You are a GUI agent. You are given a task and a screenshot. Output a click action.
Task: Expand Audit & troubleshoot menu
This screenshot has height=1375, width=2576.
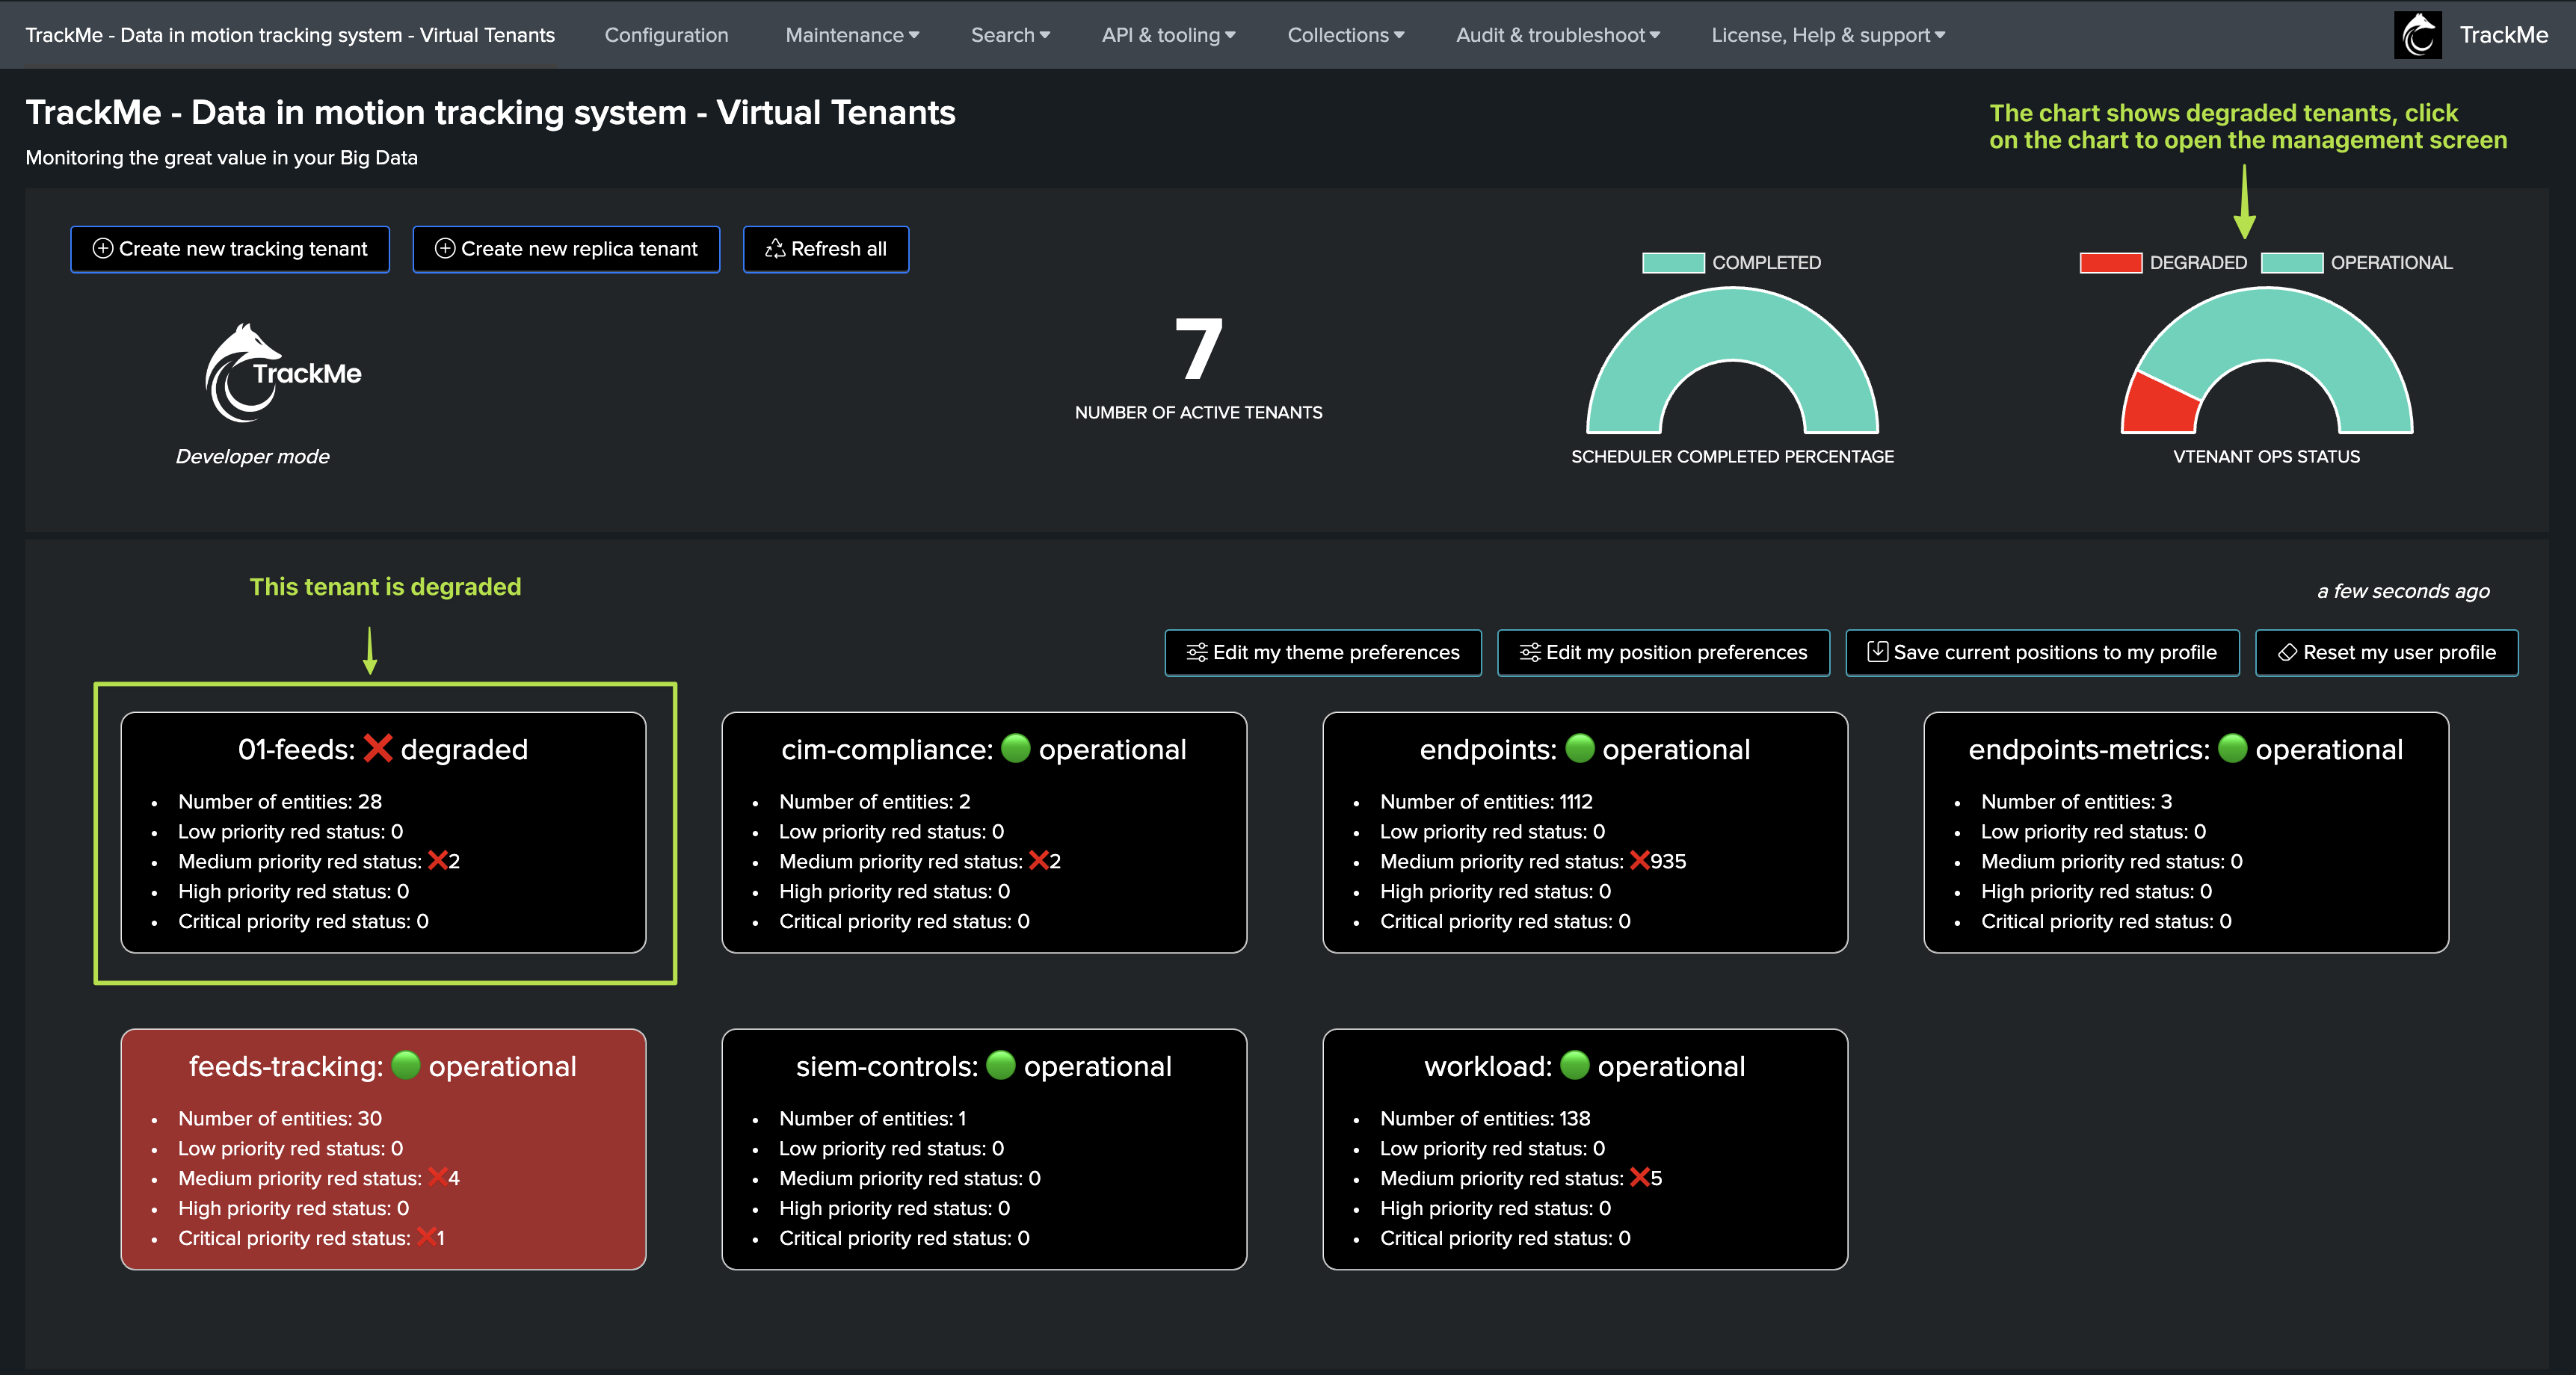[1557, 35]
